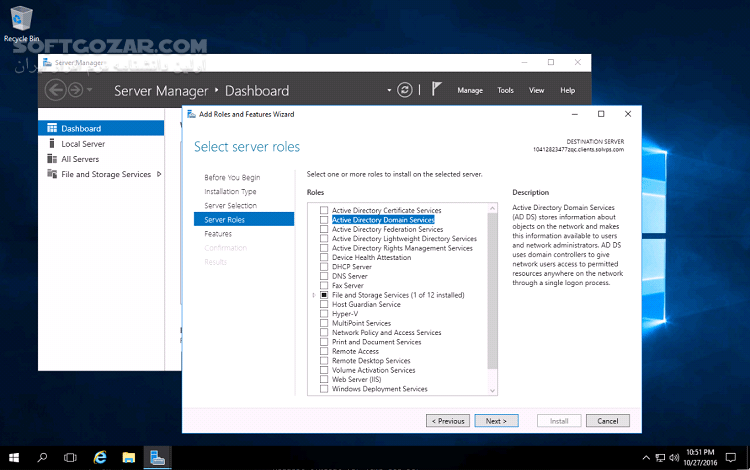Select Active Directory Rights Management Services row

(402, 248)
